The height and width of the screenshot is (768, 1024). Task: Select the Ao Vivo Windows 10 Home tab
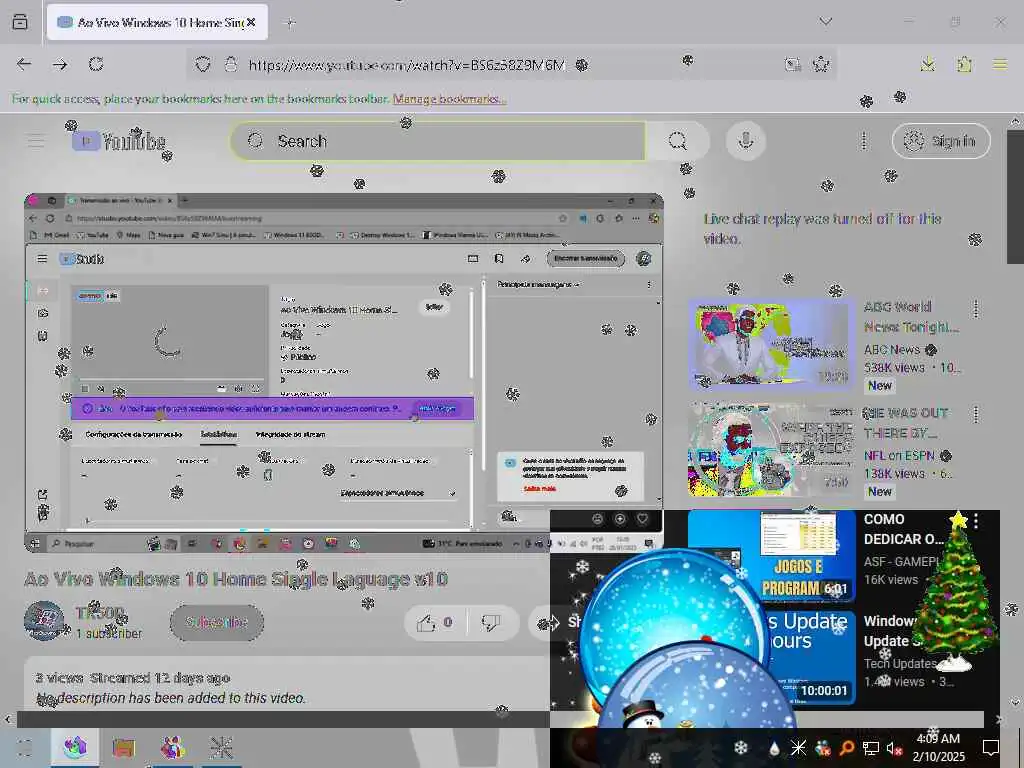(x=157, y=22)
